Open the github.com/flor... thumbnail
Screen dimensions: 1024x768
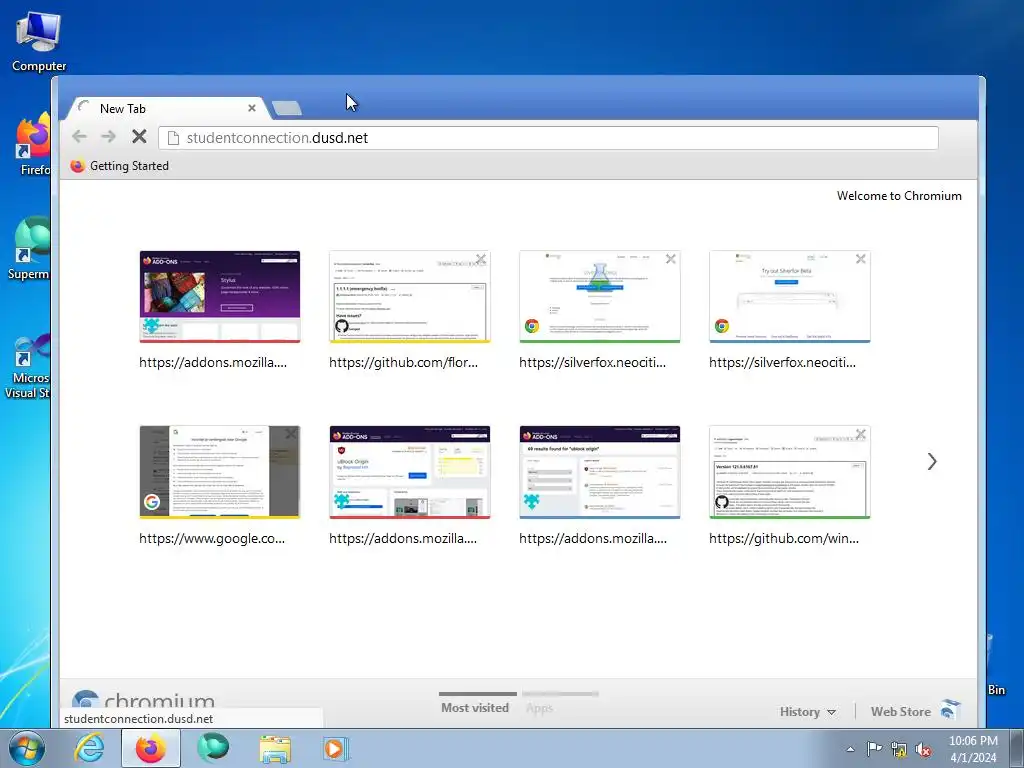[409, 296]
